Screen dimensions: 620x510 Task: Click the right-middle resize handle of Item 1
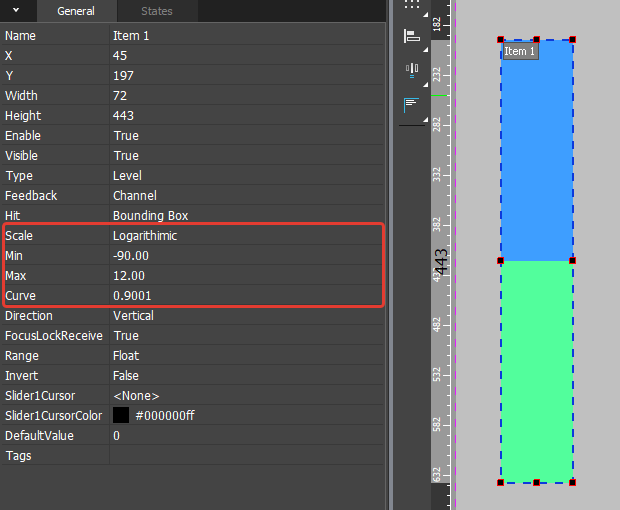click(573, 261)
